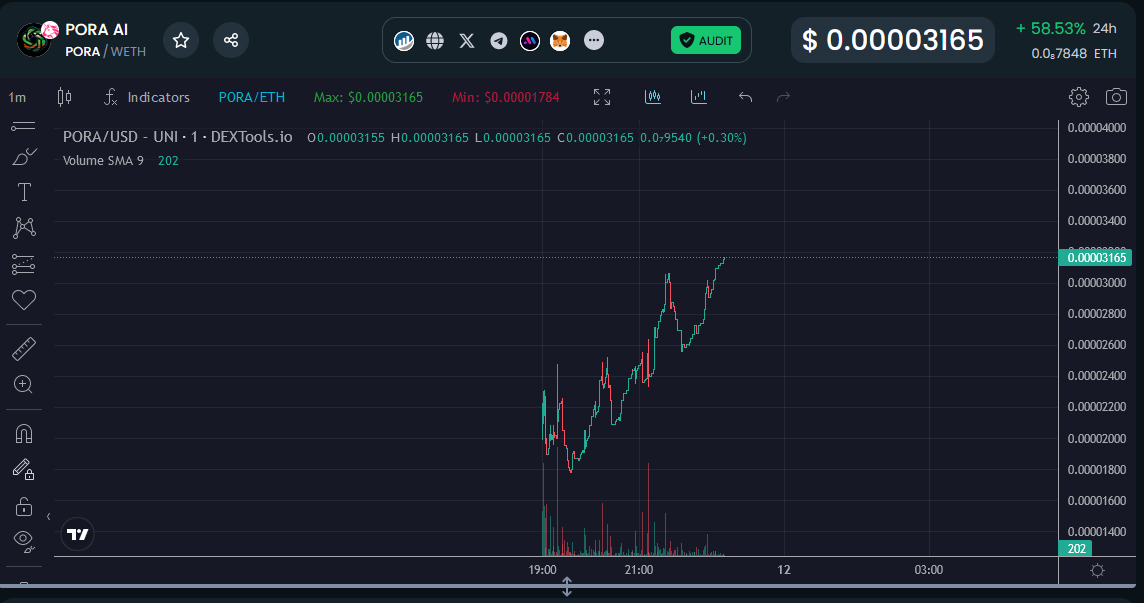Viewport: 1144px width, 603px height.
Task: View the AUDIT report
Action: 706,40
